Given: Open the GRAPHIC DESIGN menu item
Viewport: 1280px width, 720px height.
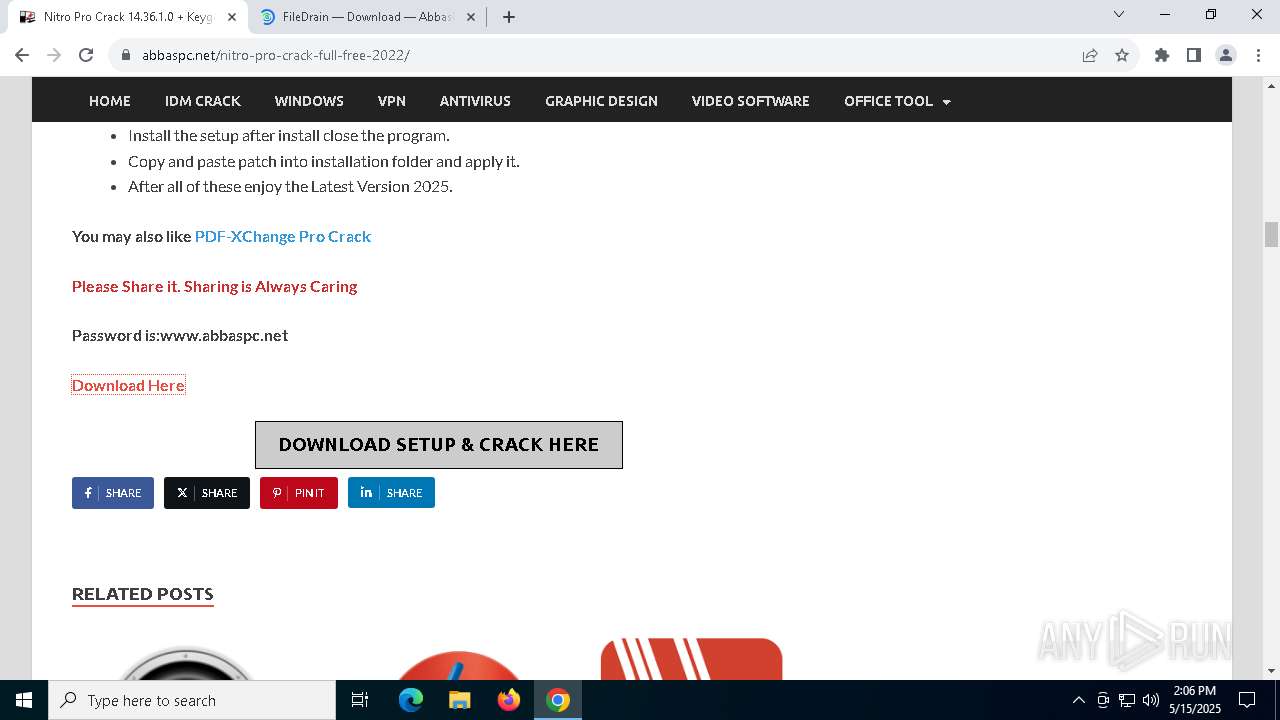Looking at the screenshot, I should (x=601, y=101).
